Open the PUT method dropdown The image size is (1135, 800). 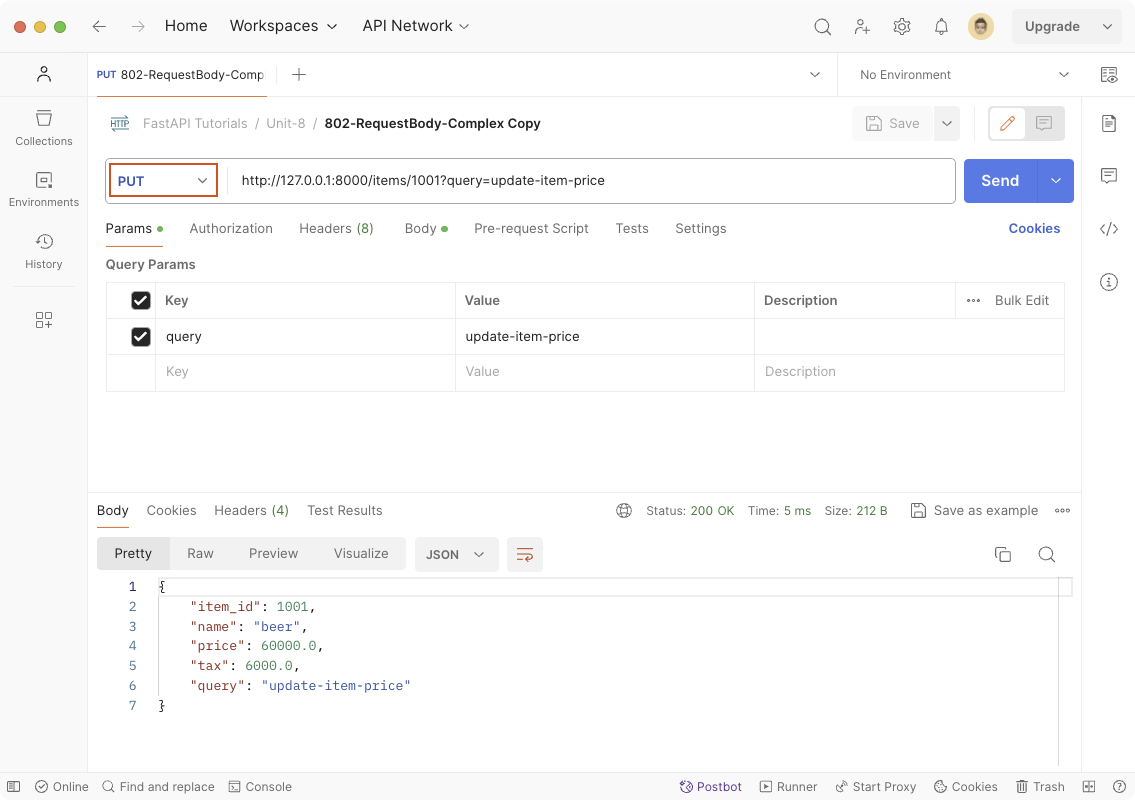(163, 181)
